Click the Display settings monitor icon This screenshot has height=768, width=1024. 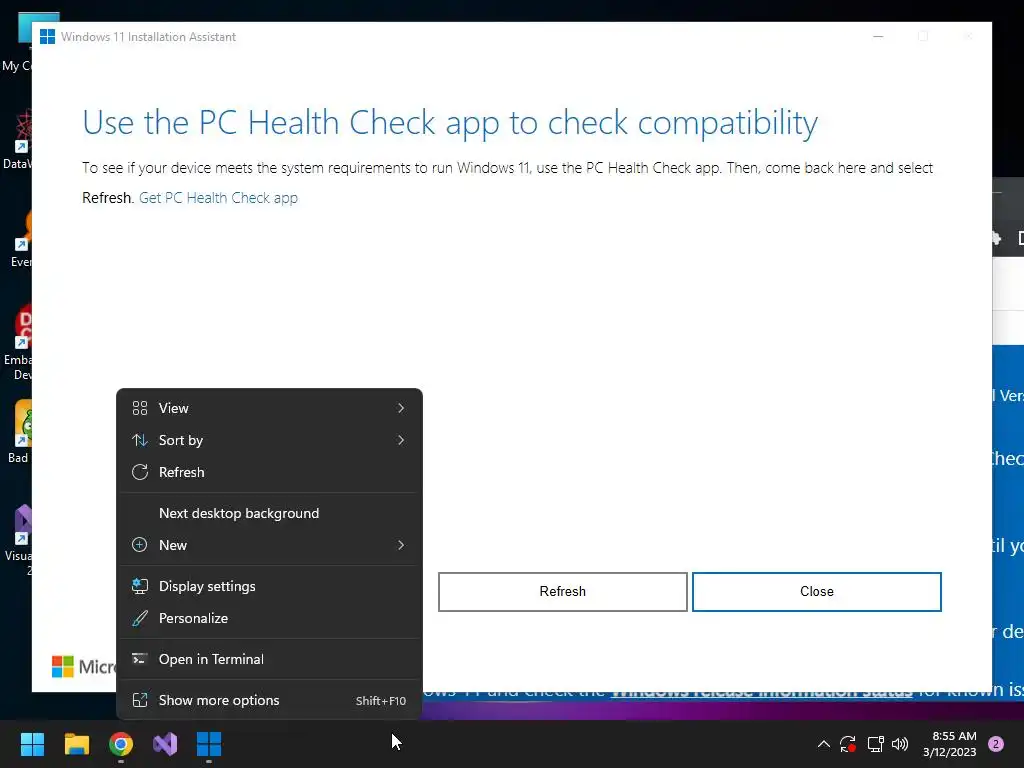pyautogui.click(x=140, y=586)
